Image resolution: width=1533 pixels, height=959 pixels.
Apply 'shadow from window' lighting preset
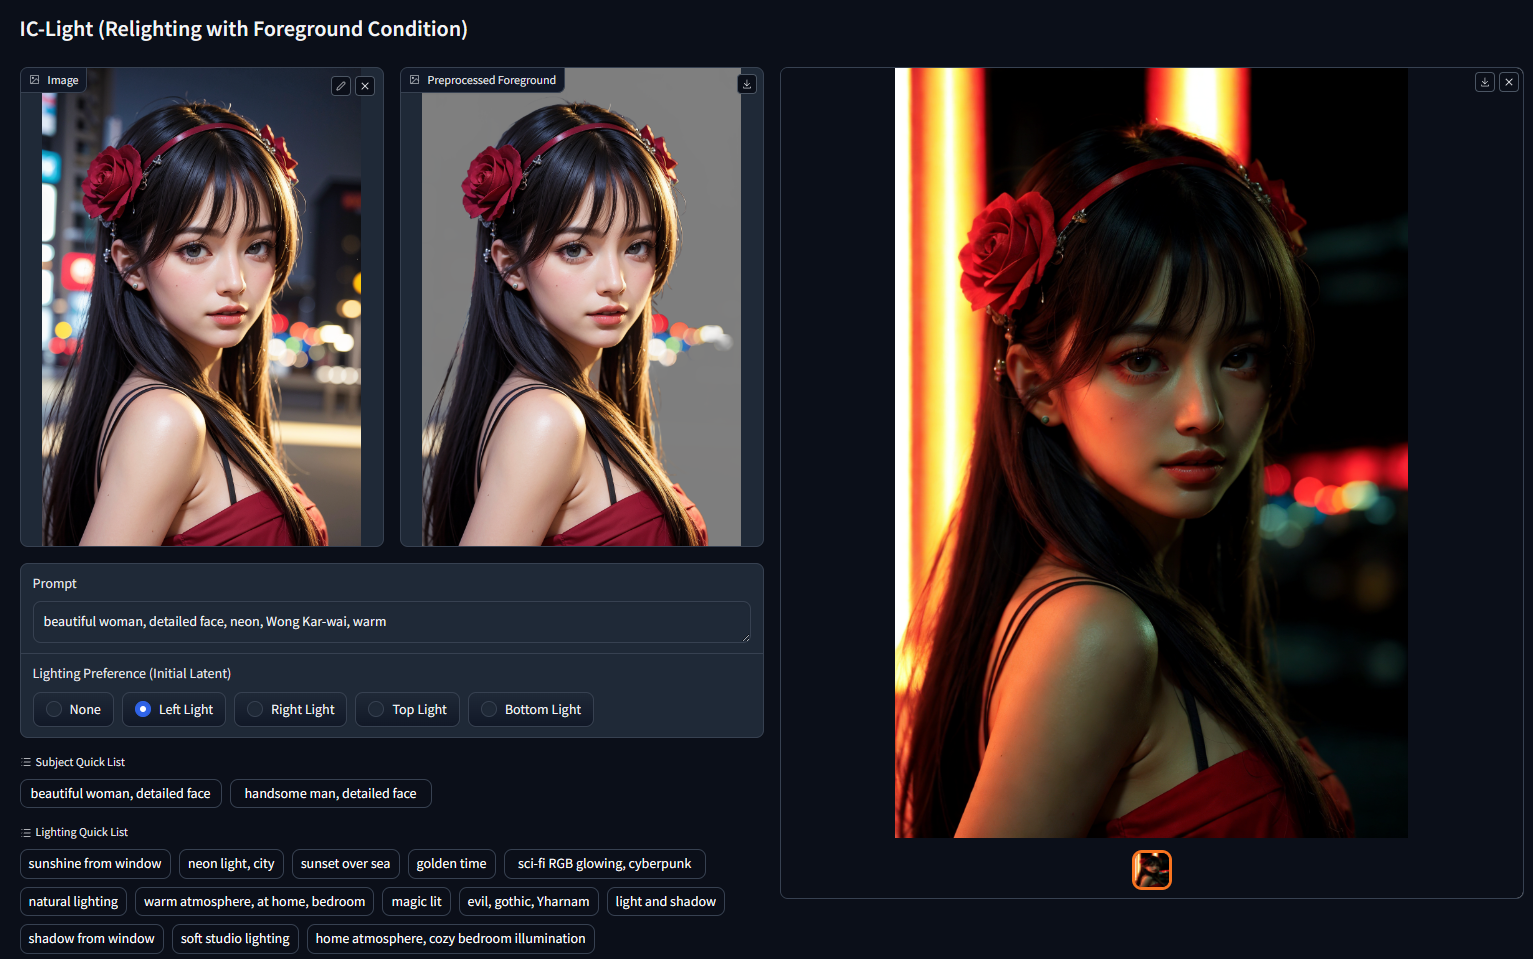92,939
